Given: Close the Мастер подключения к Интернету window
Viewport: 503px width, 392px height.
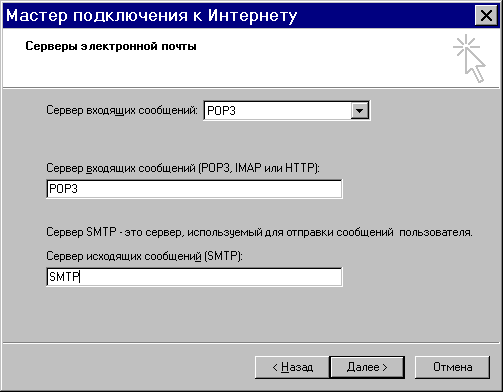Looking at the screenshot, I should click(486, 15).
